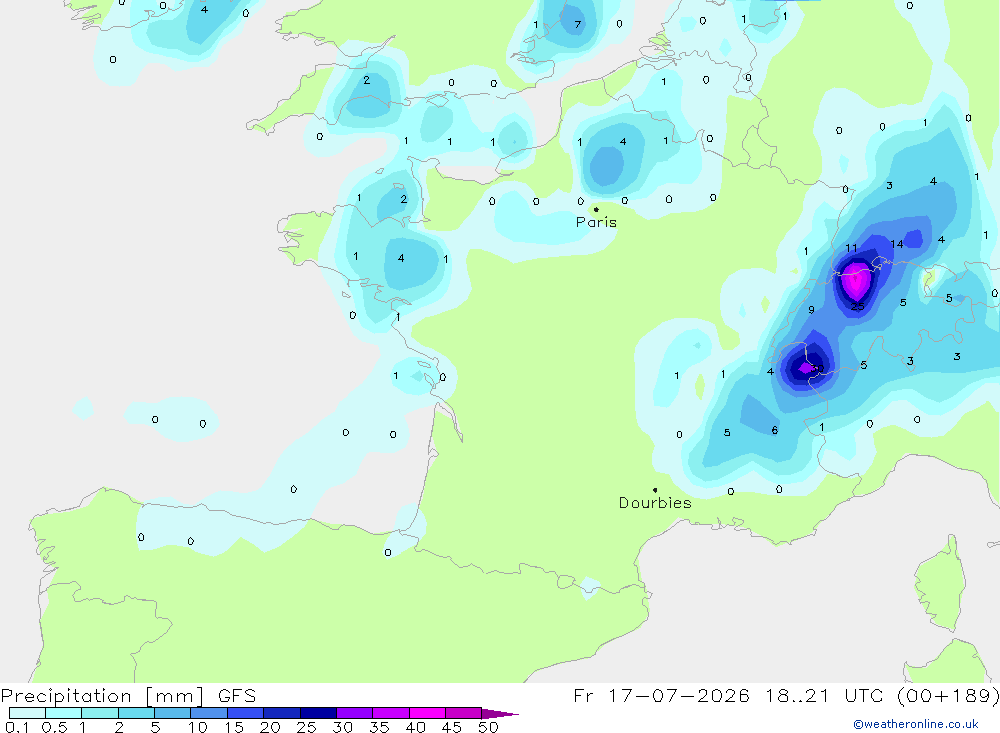1000x733 pixels.
Task: Pick the 2–5 mm legend swatch
Action: pyautogui.click(x=136, y=713)
